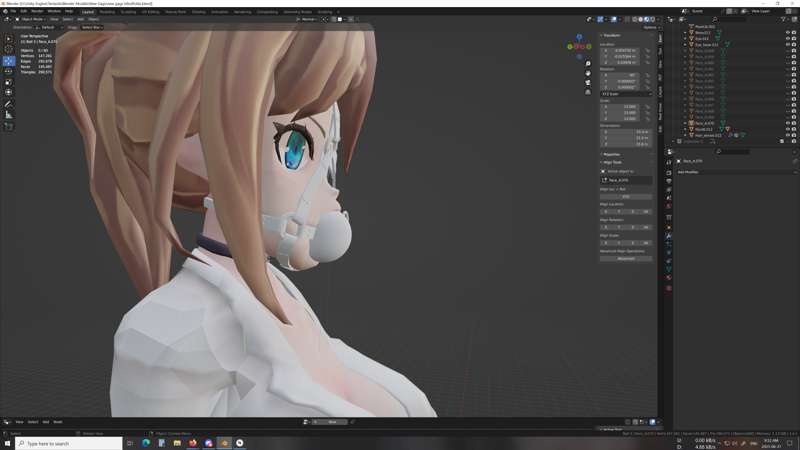Select the highlighted Move tool
This screenshot has height=450, width=800.
(9, 61)
